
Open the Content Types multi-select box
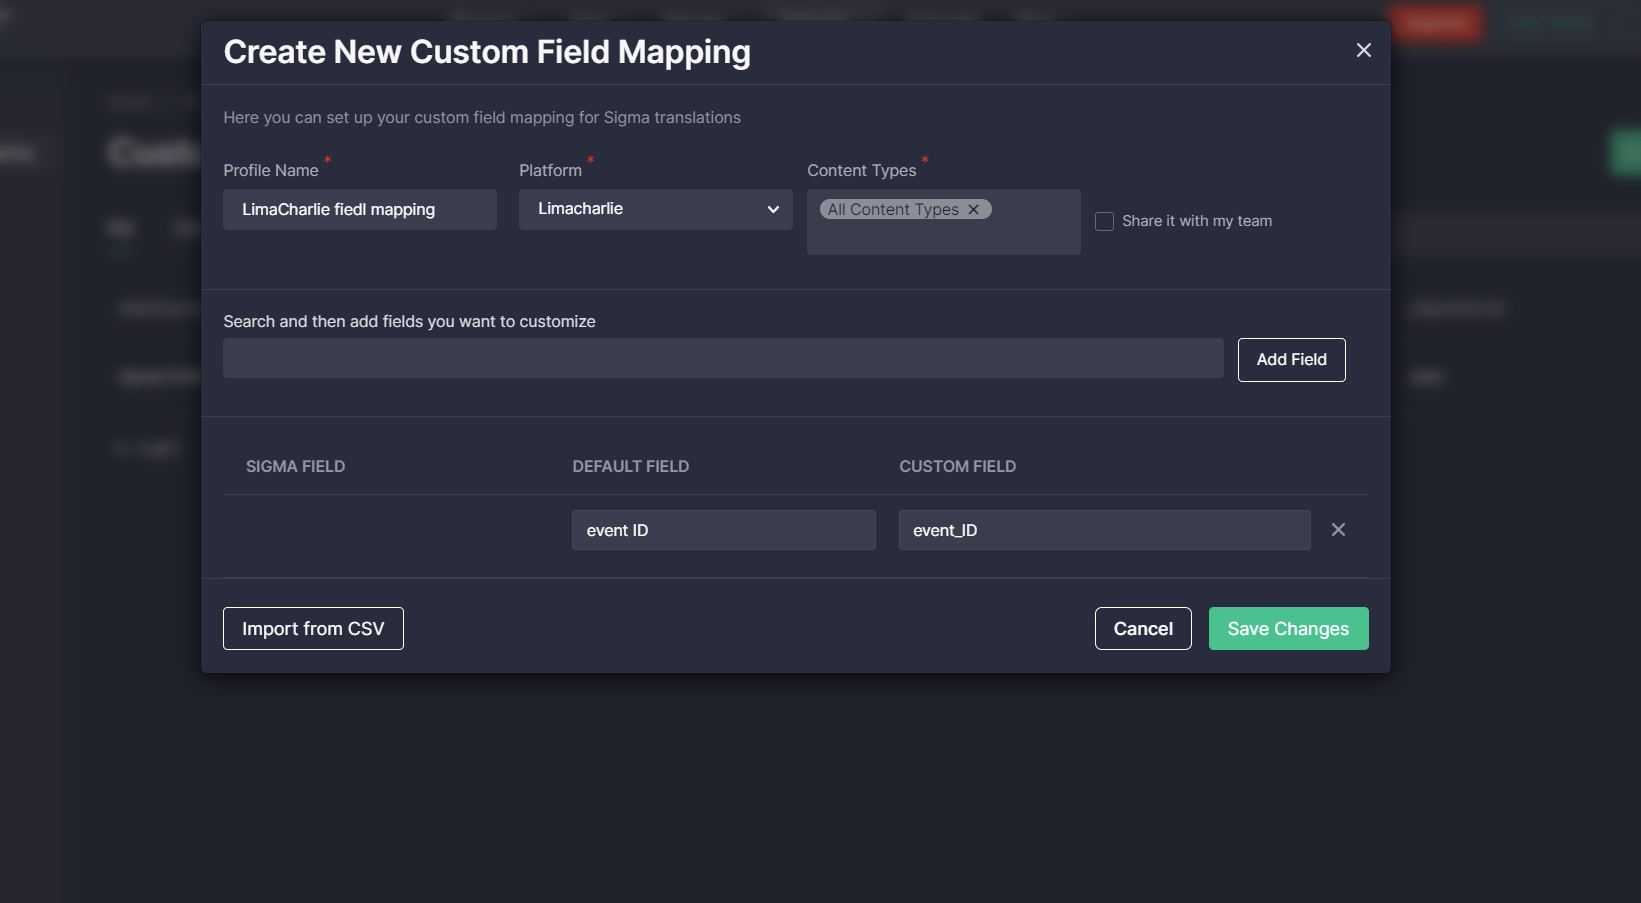tap(943, 236)
